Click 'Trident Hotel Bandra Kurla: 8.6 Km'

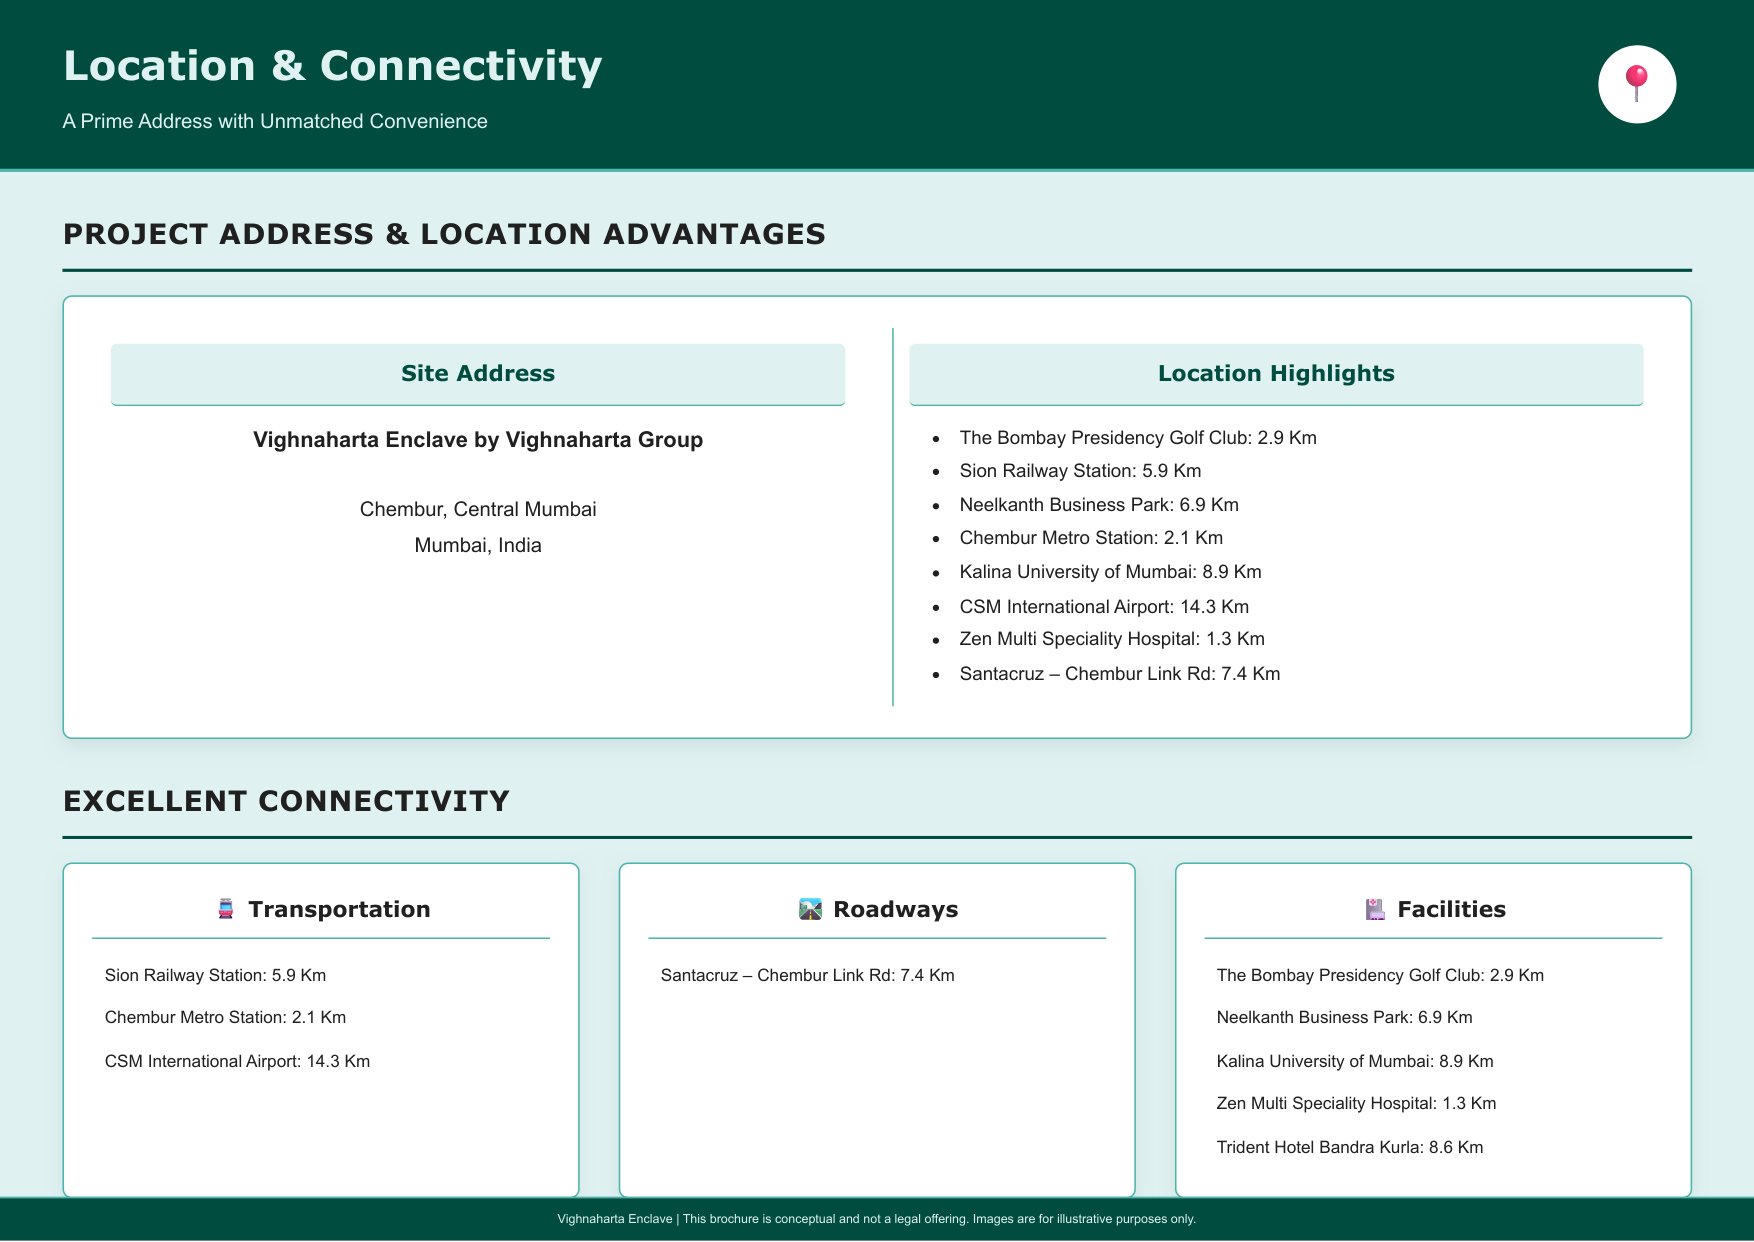(x=1350, y=1147)
